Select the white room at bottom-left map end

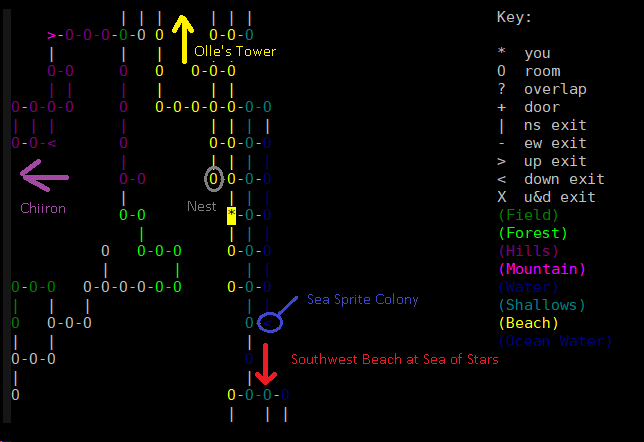(15, 395)
